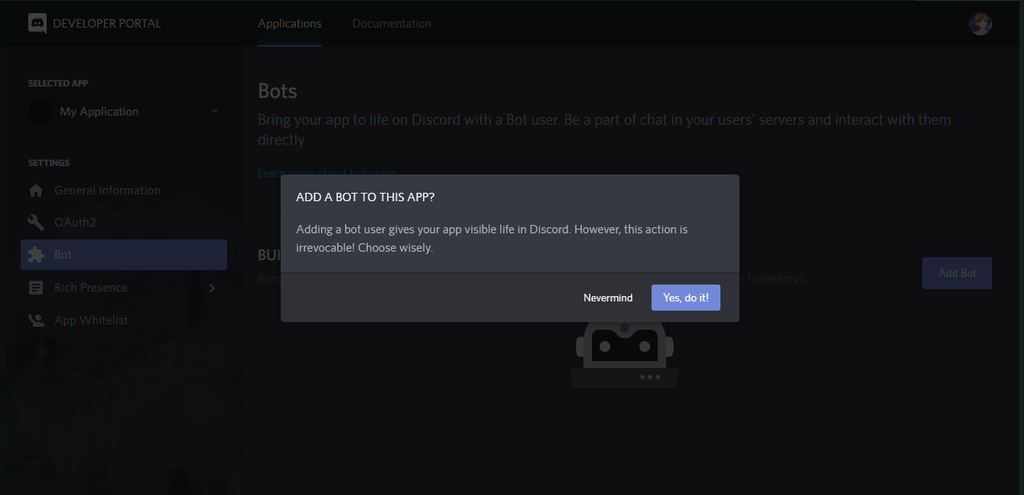The width and height of the screenshot is (1024, 495).
Task: Click the My Application avatar circle
Action: click(x=41, y=112)
